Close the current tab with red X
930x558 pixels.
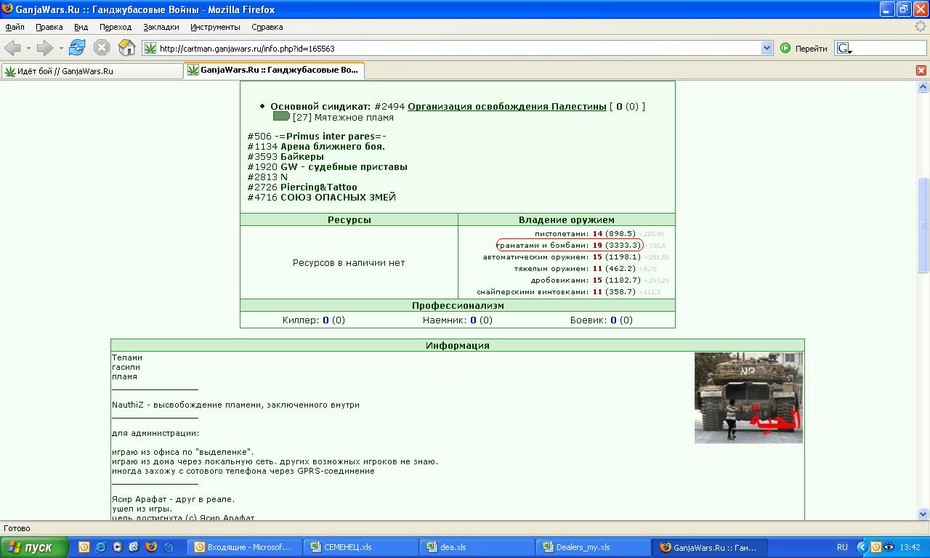921,70
